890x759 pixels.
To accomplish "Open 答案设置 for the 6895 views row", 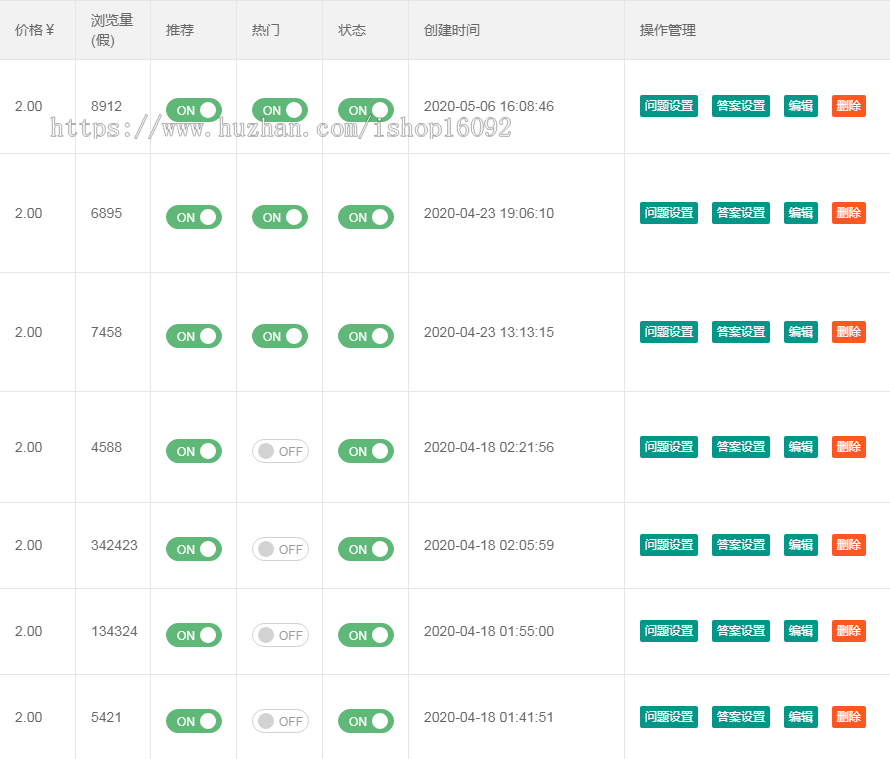I will click(740, 213).
